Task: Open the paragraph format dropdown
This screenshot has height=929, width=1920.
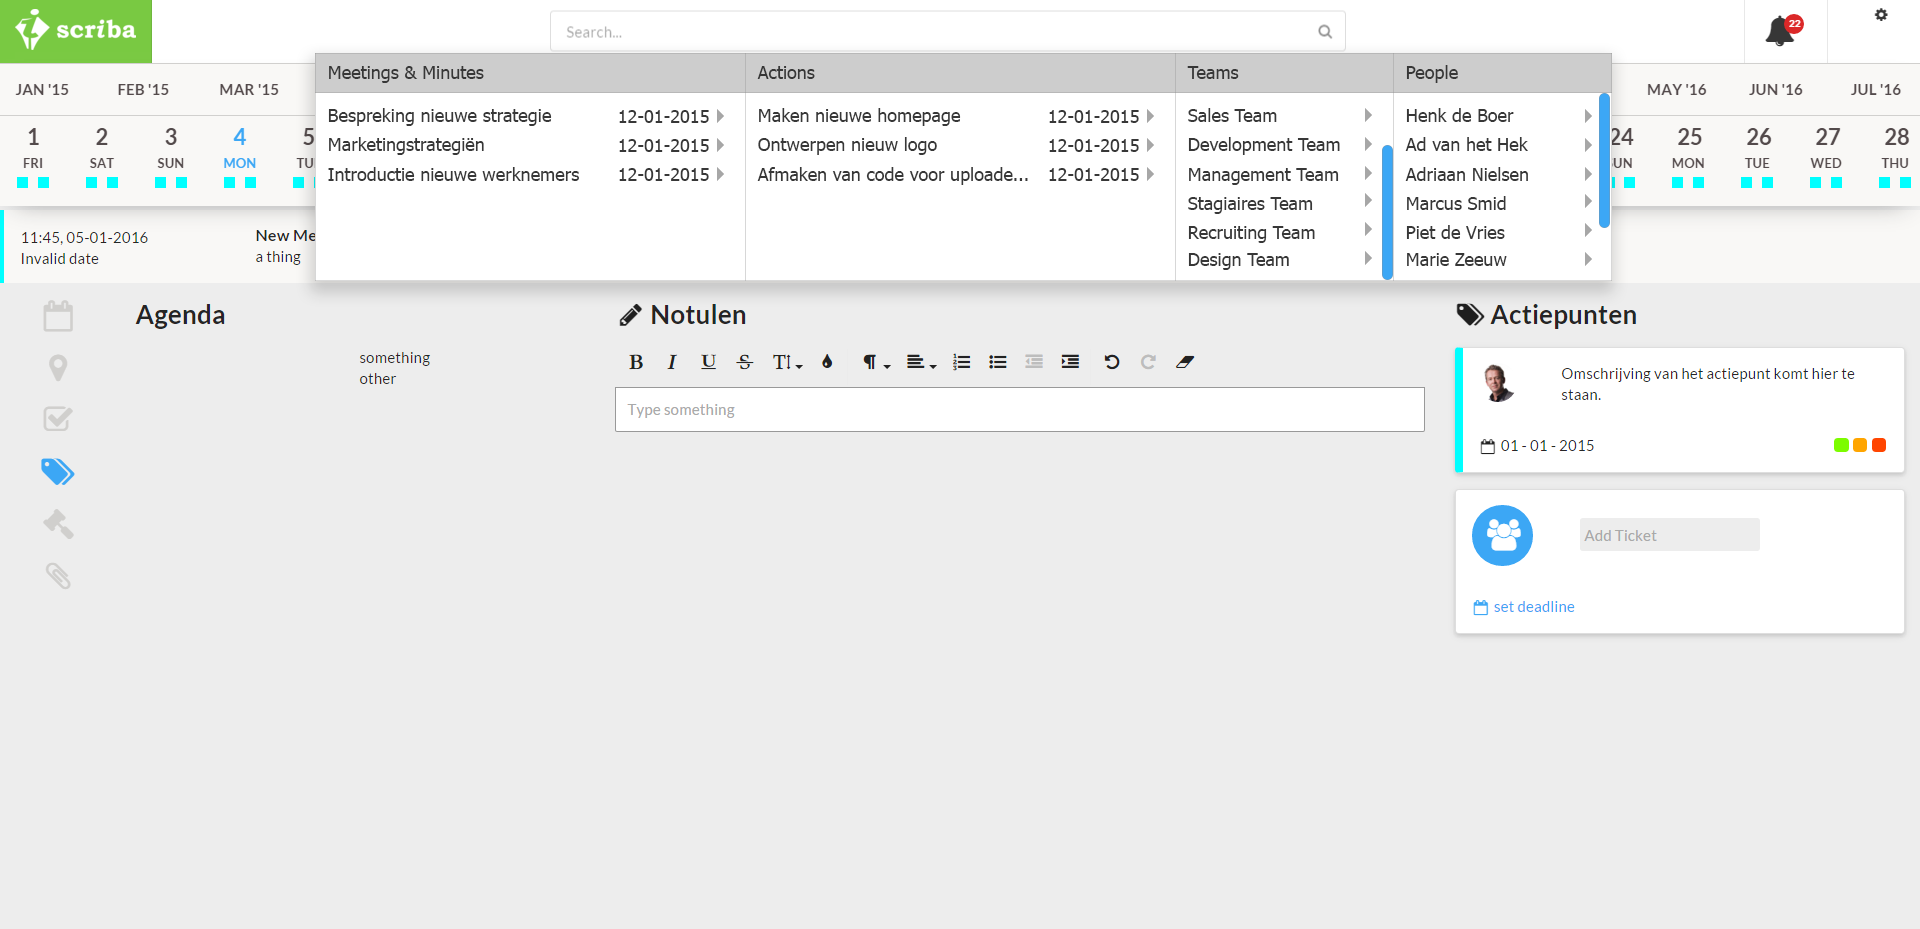Action: (876, 362)
